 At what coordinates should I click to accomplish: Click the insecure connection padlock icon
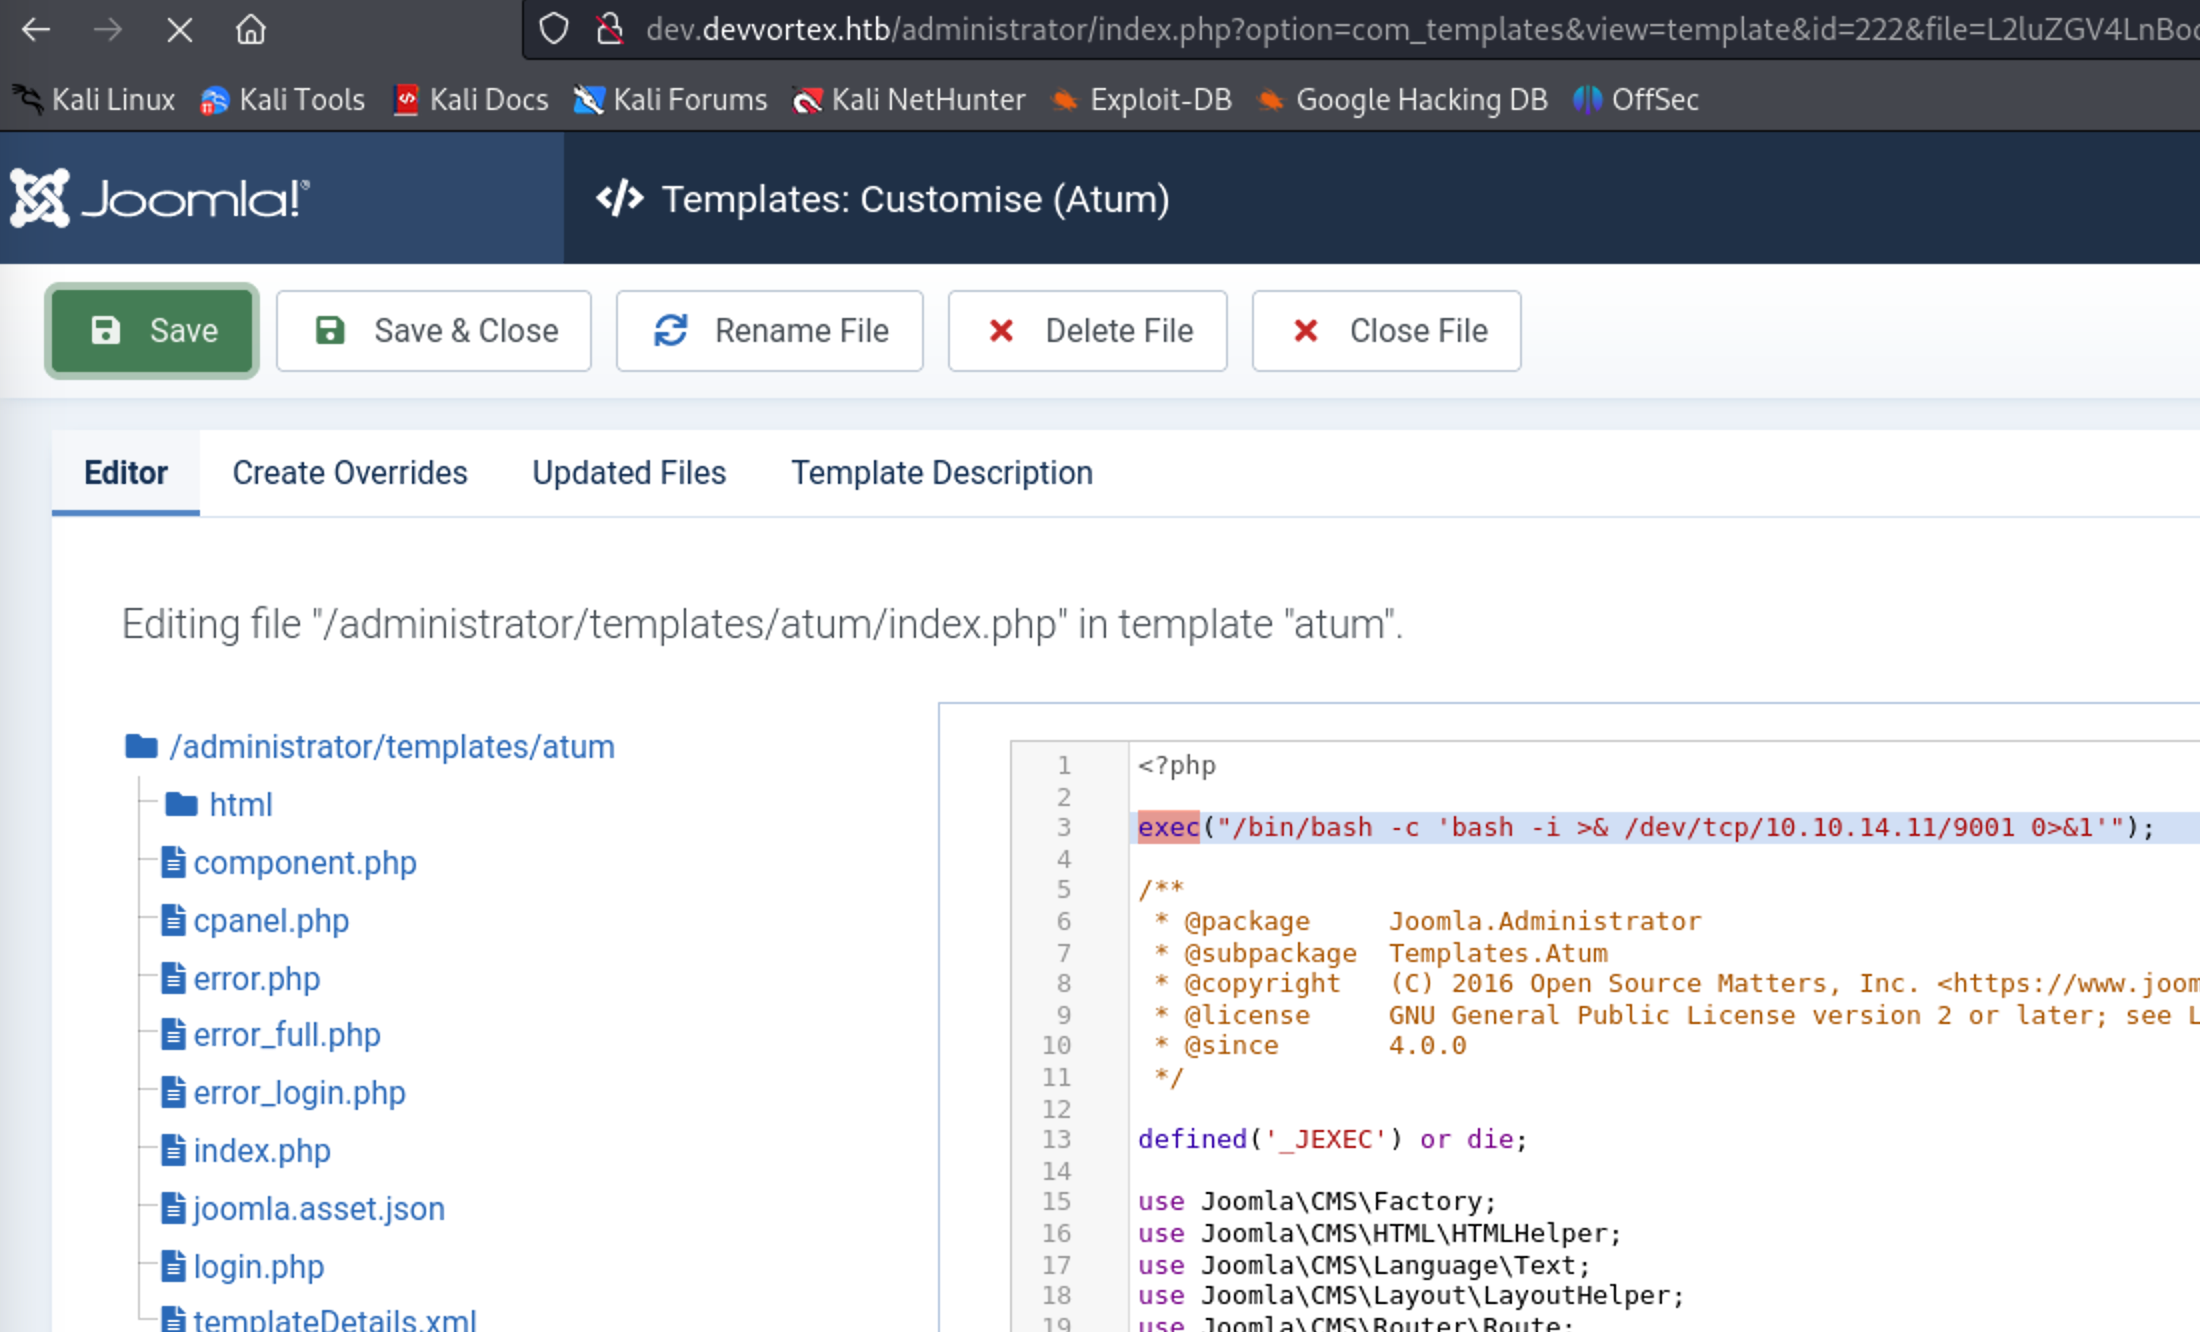coord(610,29)
